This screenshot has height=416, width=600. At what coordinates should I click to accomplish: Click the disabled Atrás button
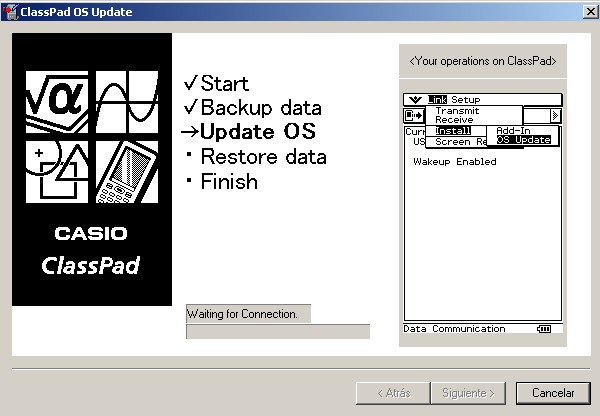coord(393,393)
